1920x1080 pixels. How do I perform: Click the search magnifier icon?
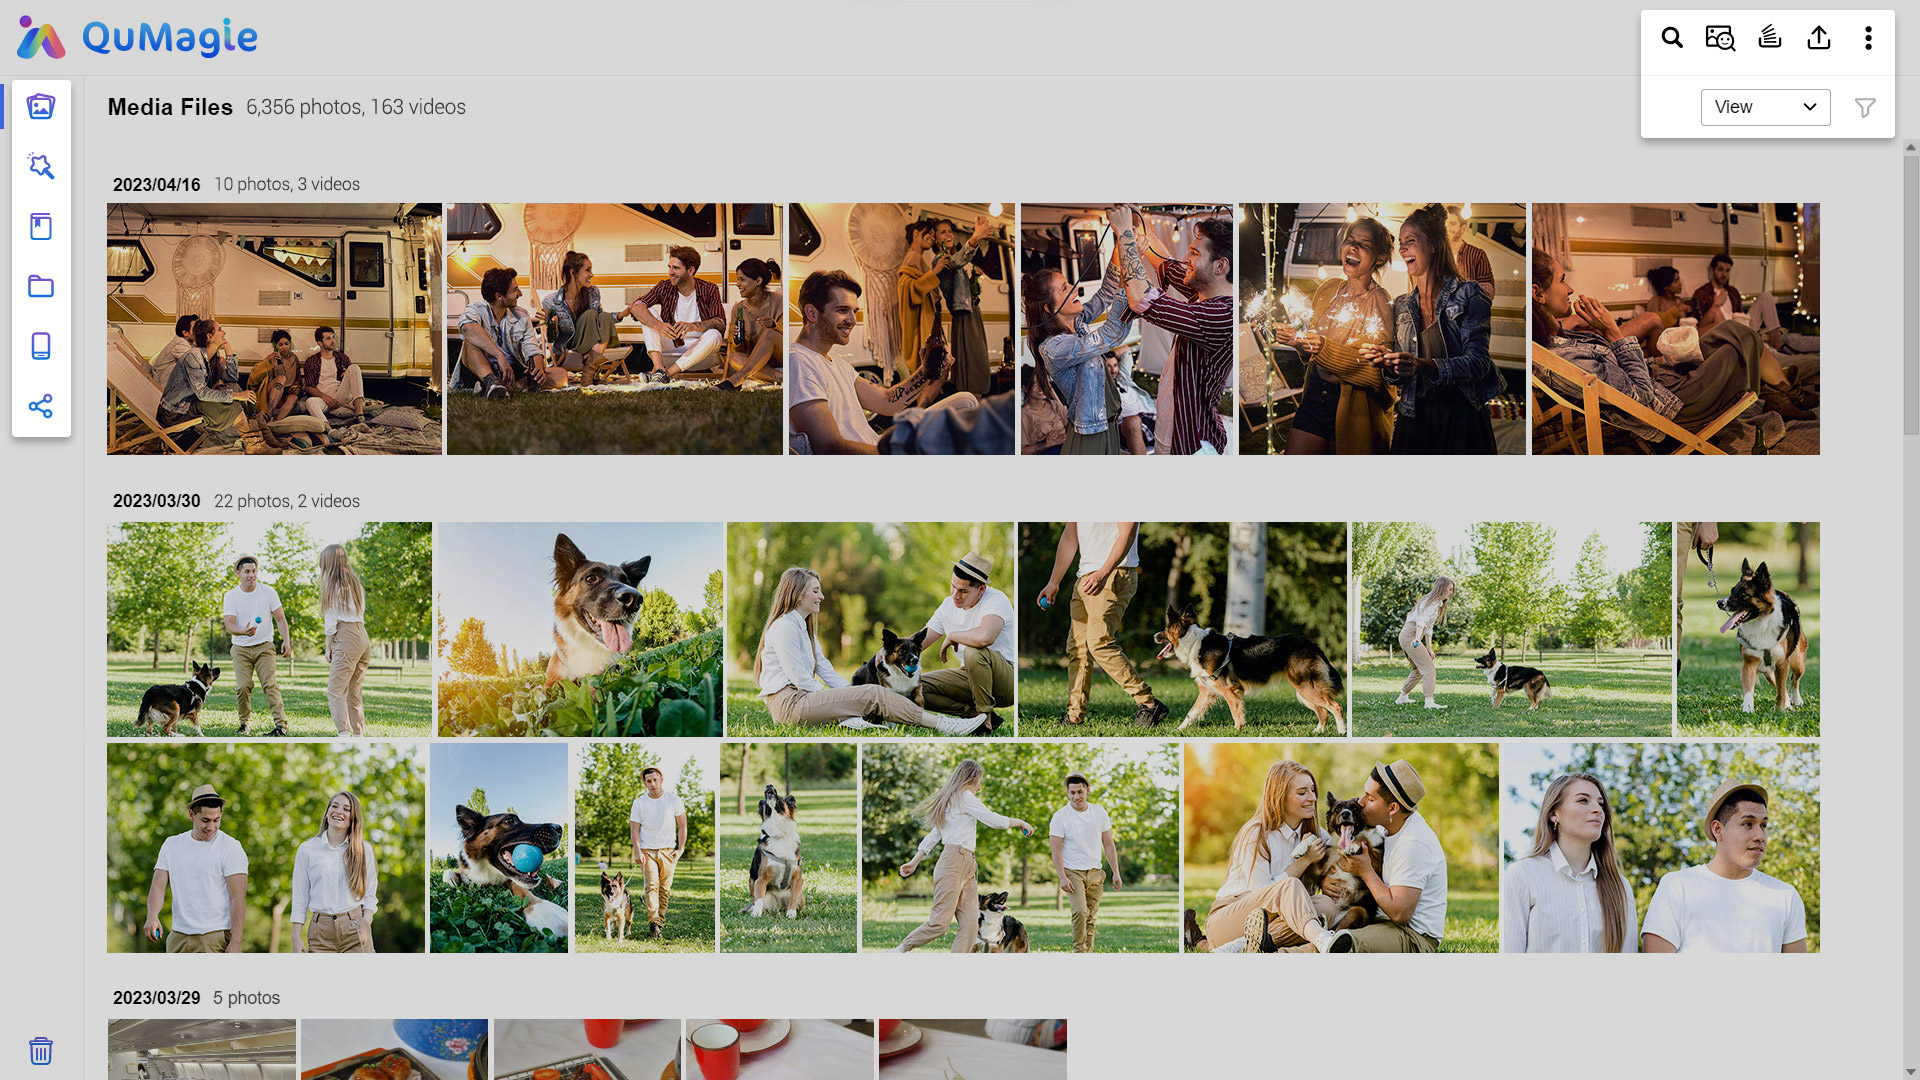[1672, 38]
